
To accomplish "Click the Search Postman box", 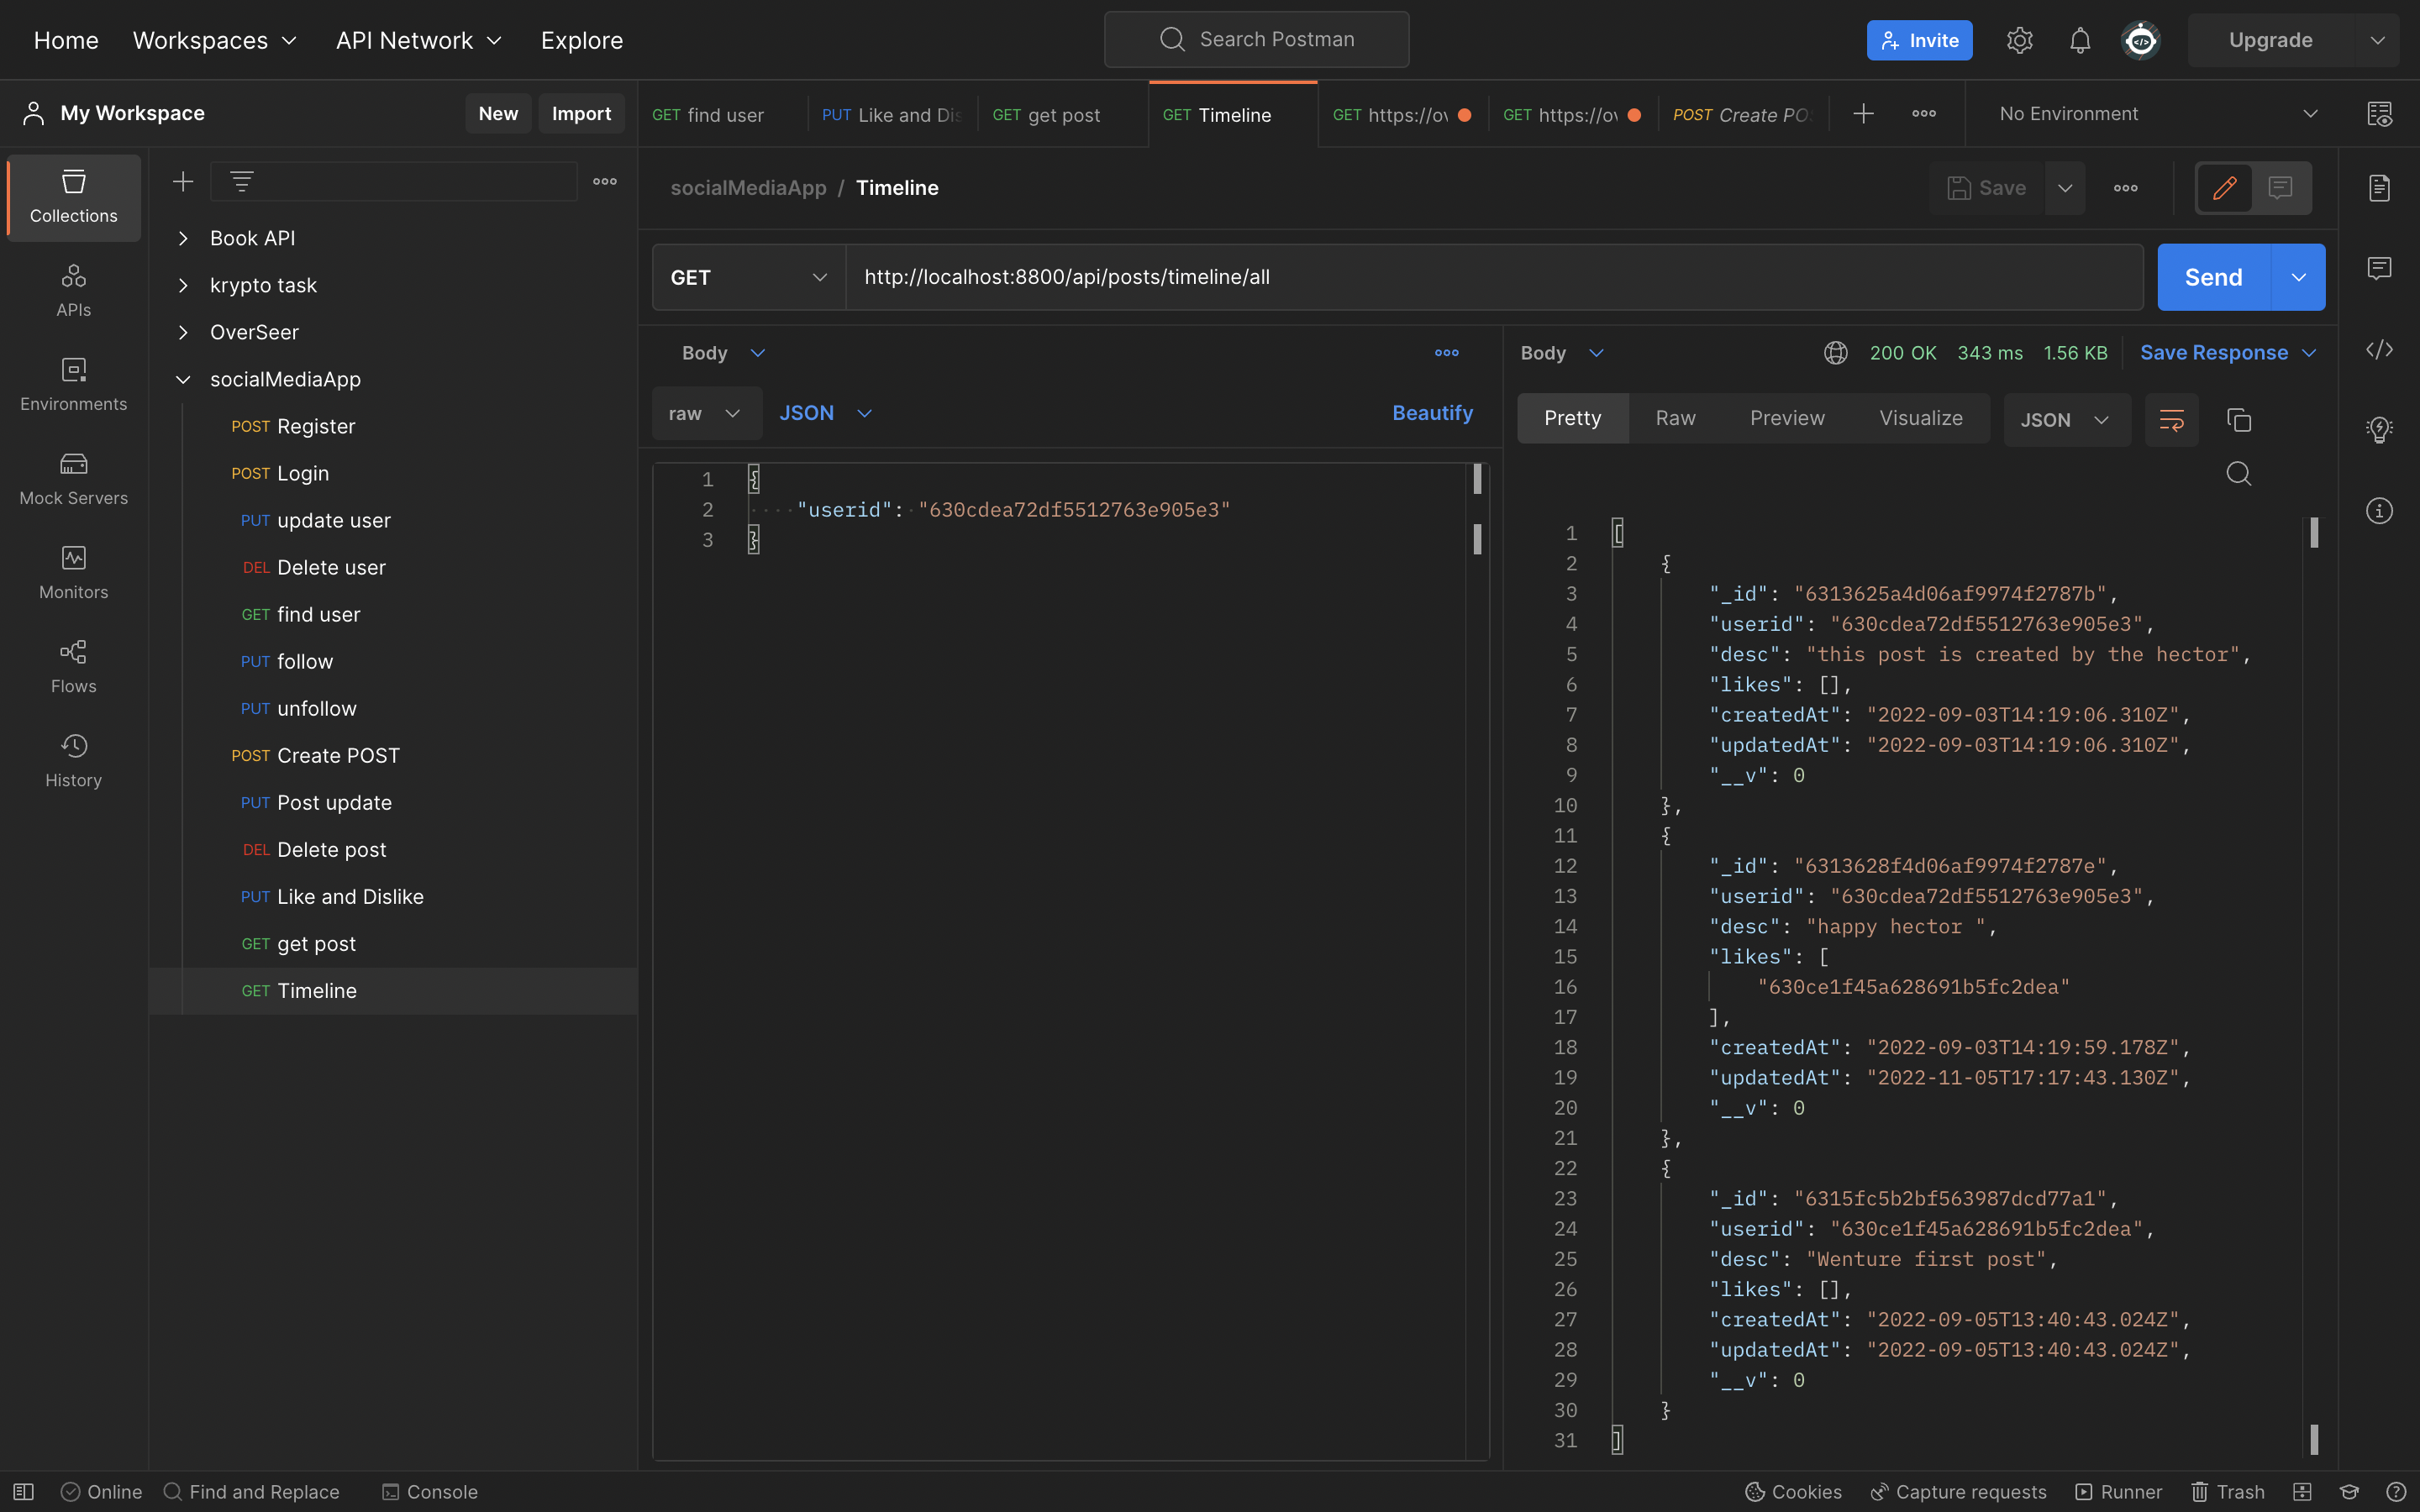I will (1256, 40).
